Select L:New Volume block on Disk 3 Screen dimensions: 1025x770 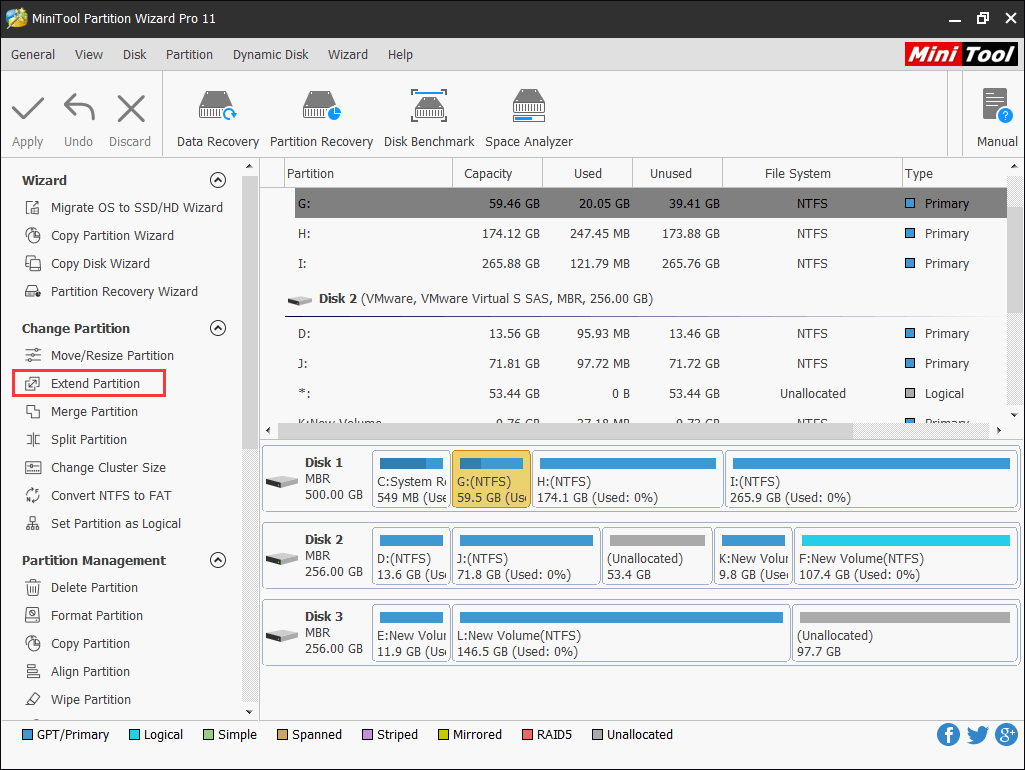point(620,633)
